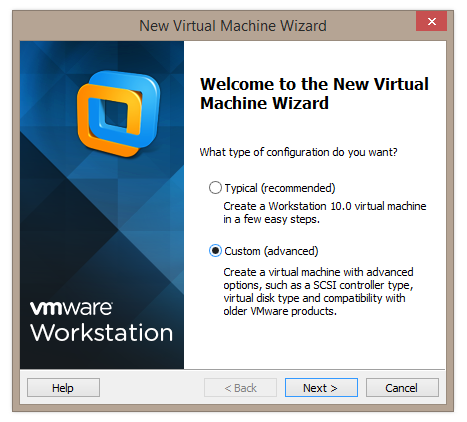Screen dimensions: 467x422
Task: Click the Cancel button
Action: [x=402, y=388]
